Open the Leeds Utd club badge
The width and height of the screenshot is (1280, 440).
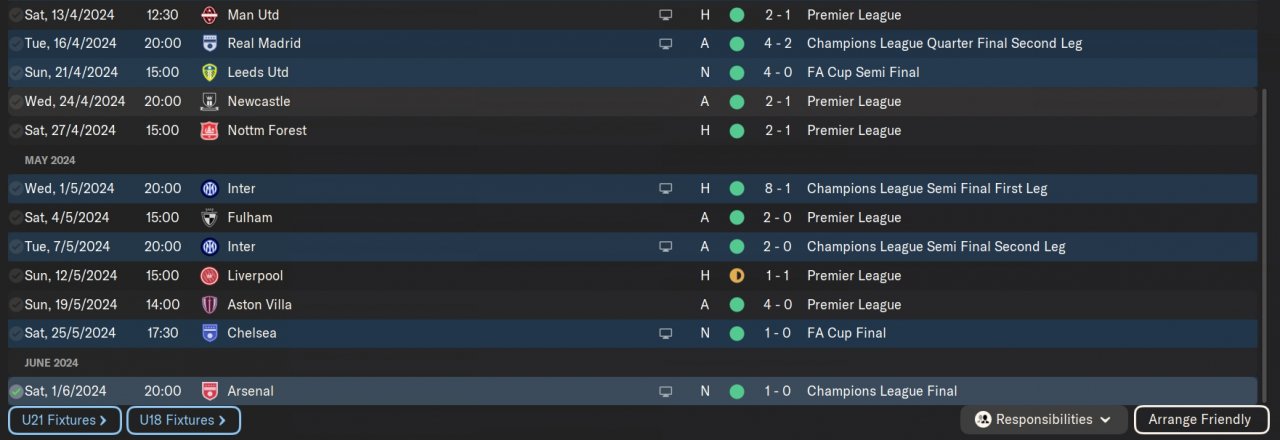click(x=209, y=73)
